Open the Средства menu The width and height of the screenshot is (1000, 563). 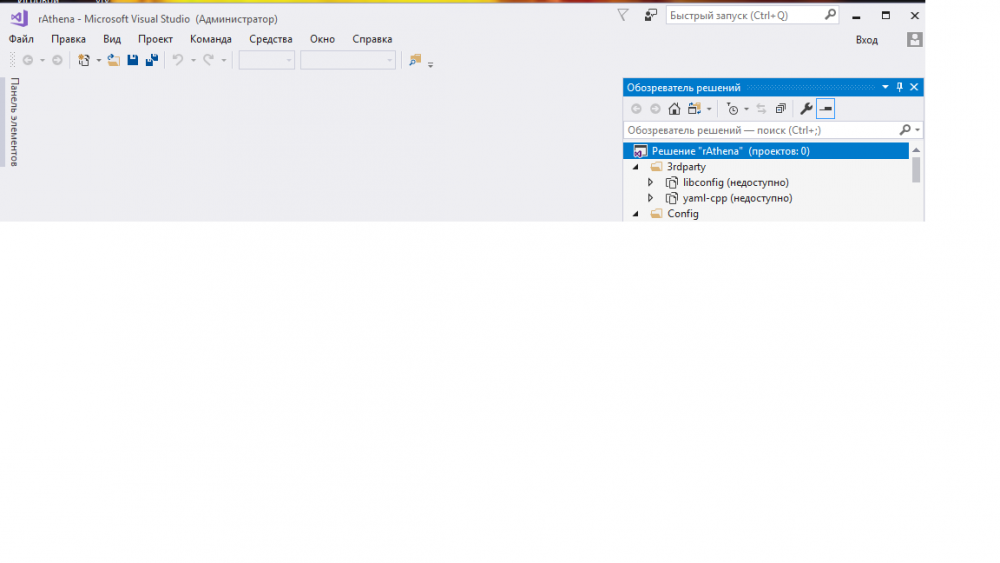click(270, 39)
